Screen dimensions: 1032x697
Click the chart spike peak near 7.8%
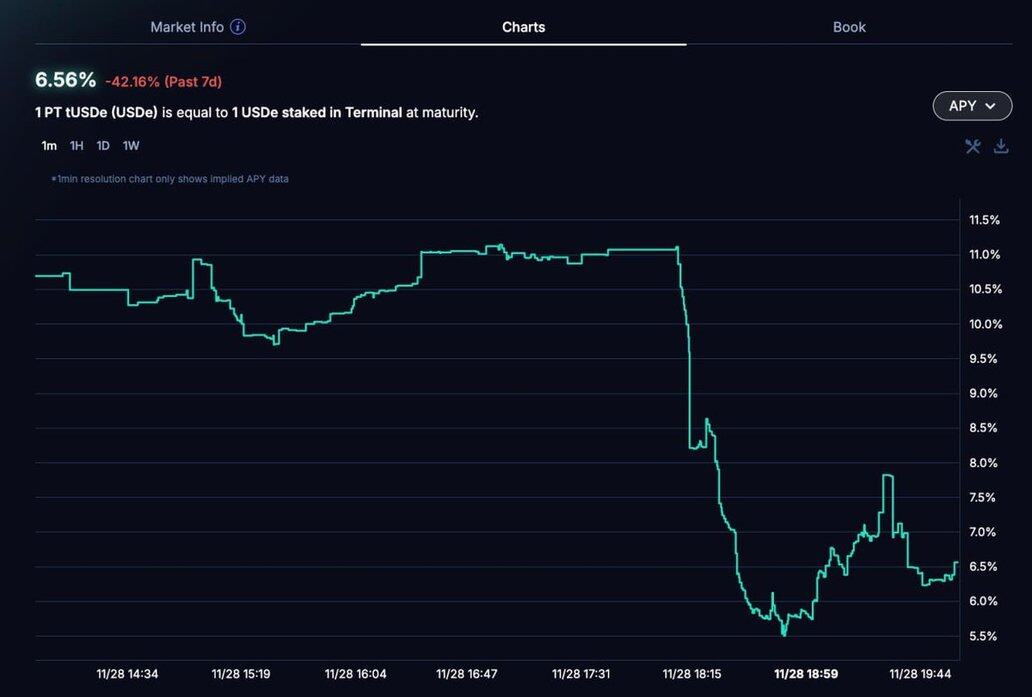pos(887,476)
